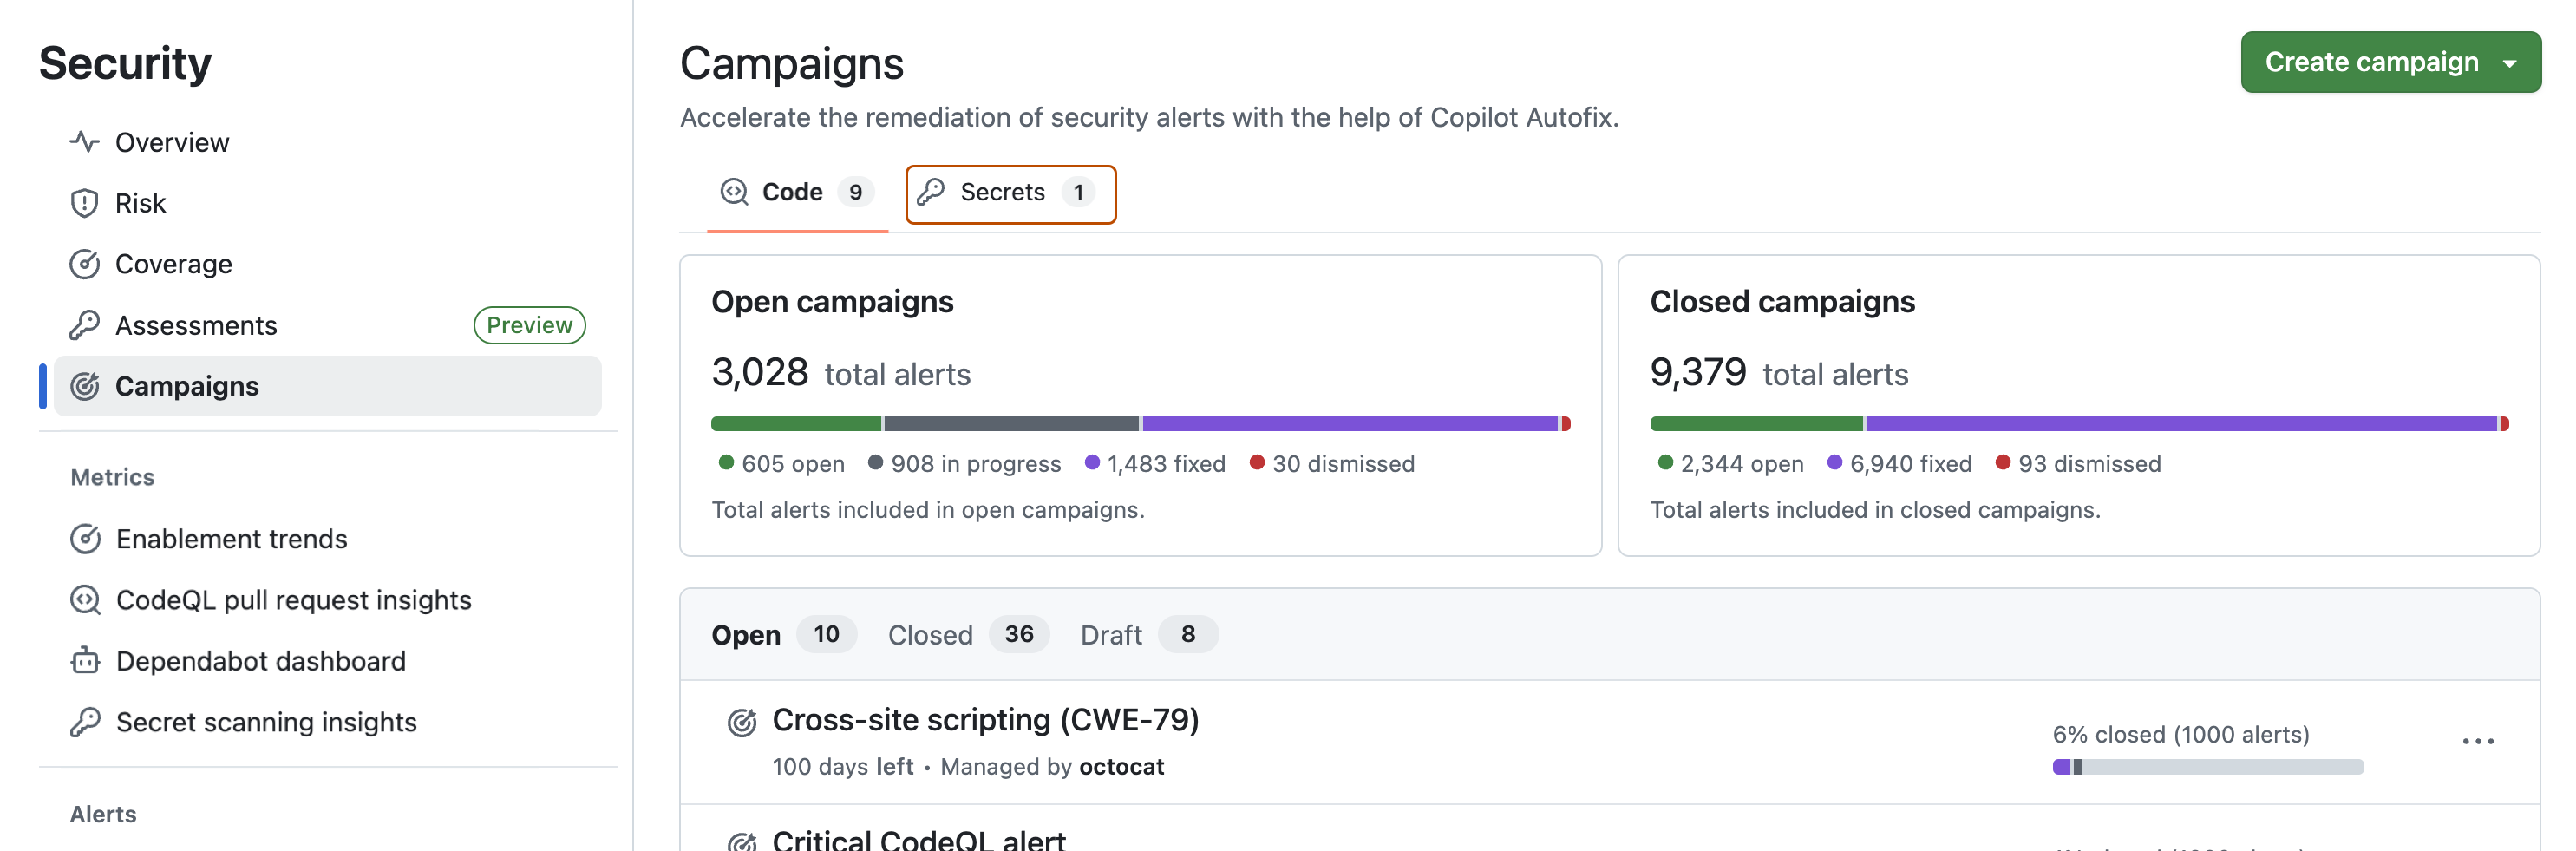This screenshot has height=851, width=2576.
Task: Switch to the Draft campaigns filter
Action: point(1110,634)
